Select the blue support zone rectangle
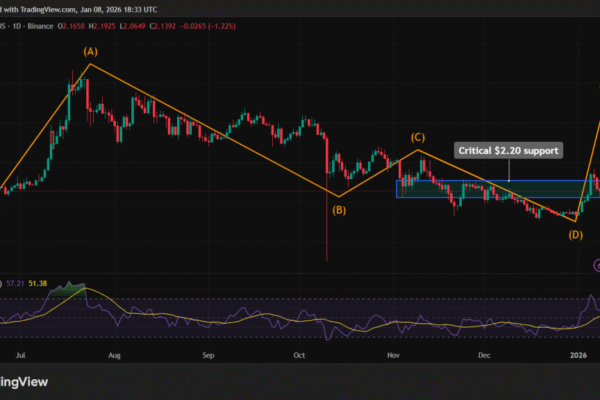The width and height of the screenshot is (600, 400). (x=490, y=189)
